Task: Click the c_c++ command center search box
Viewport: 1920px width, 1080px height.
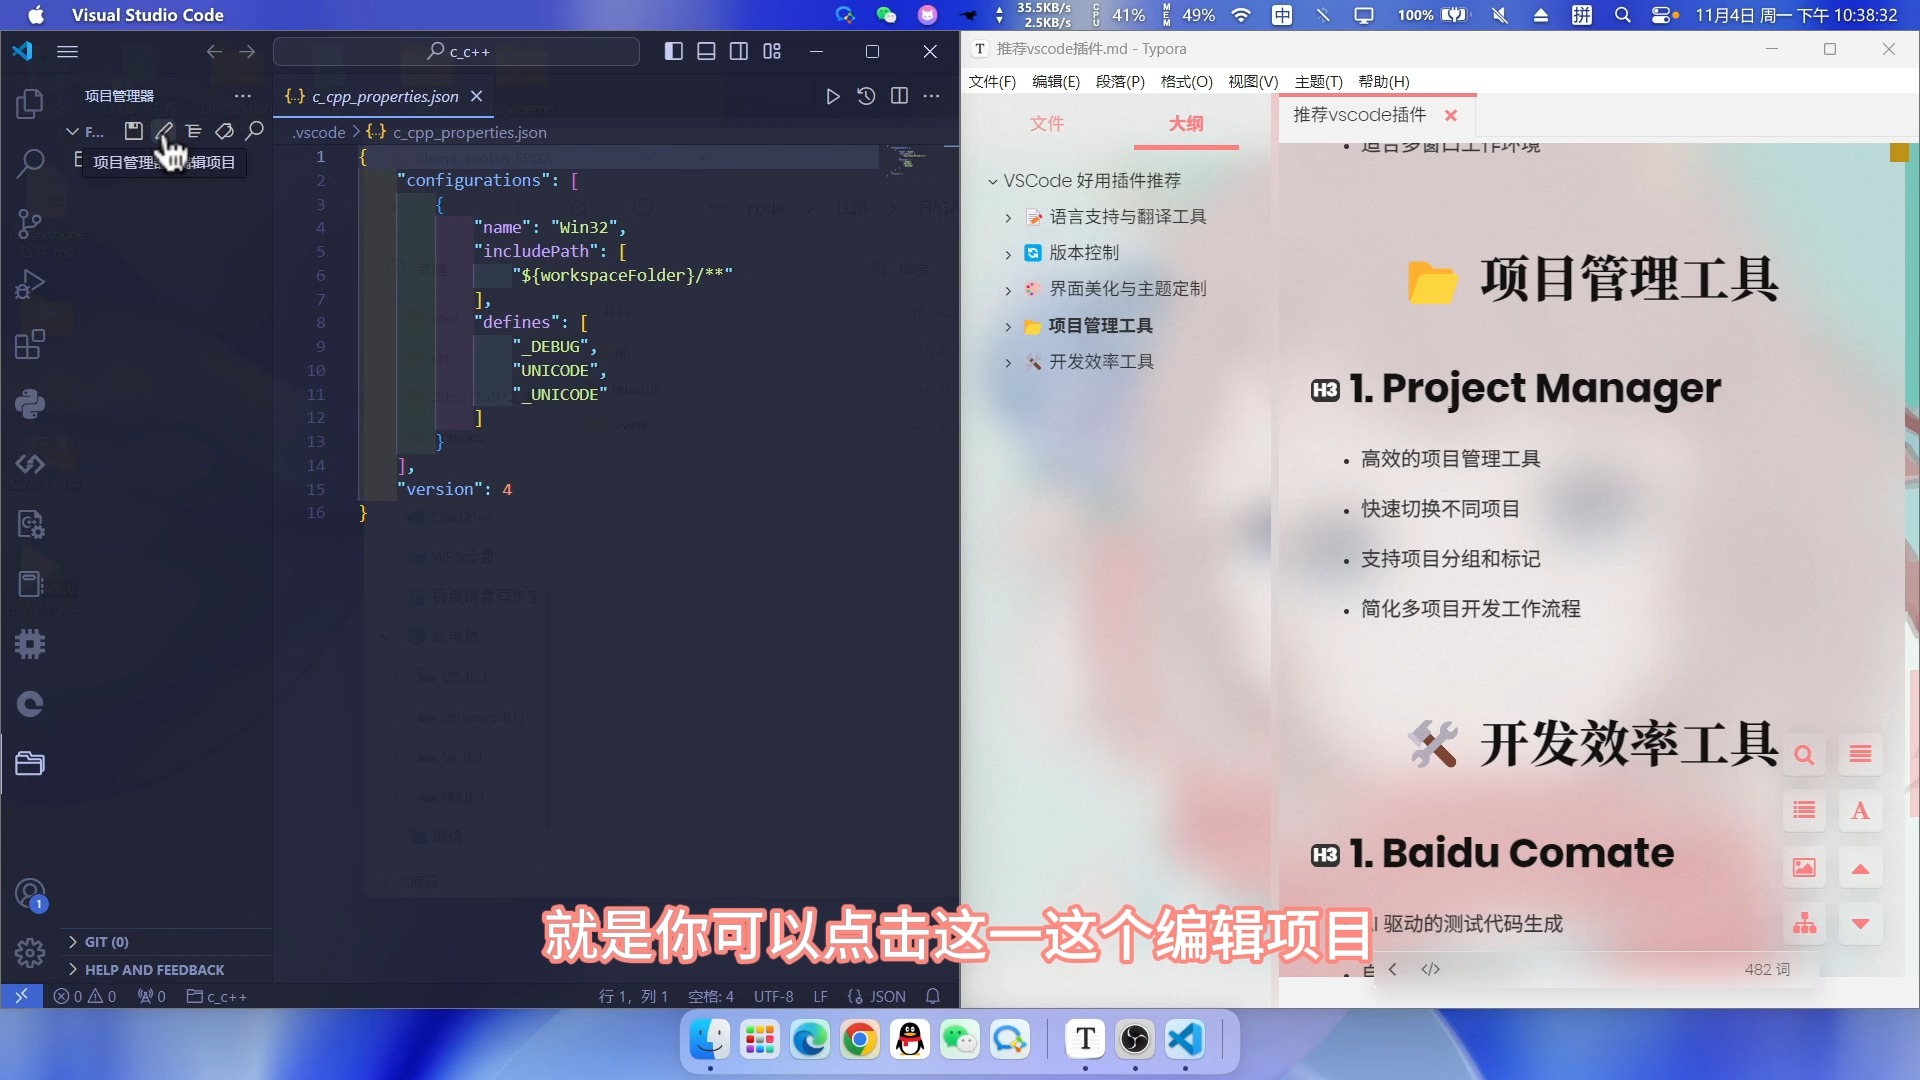Action: point(457,51)
